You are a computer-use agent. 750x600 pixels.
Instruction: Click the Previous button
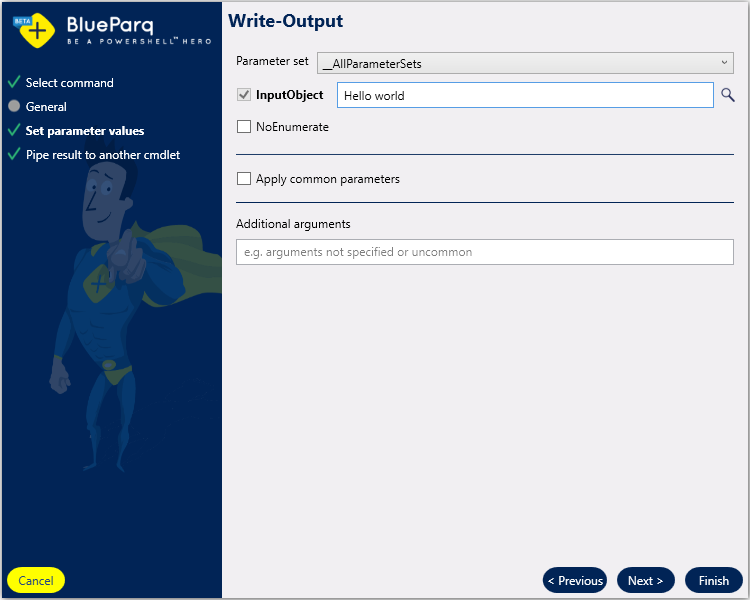point(575,580)
